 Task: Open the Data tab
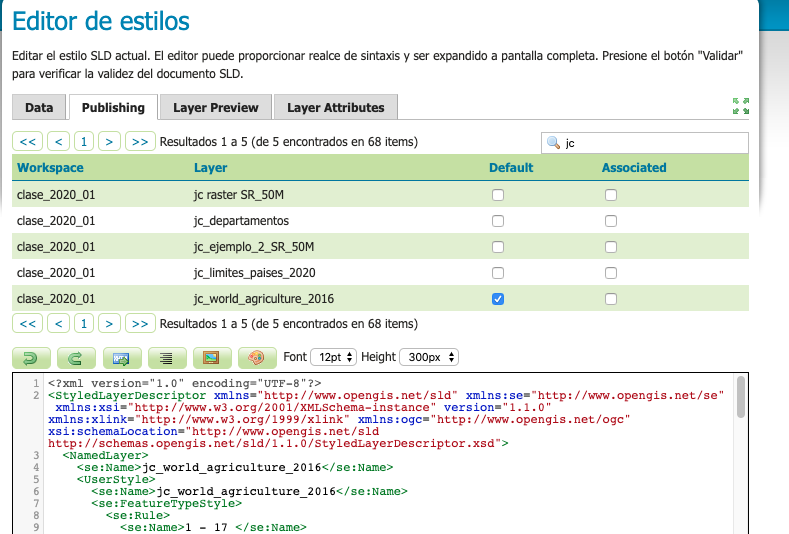39,108
